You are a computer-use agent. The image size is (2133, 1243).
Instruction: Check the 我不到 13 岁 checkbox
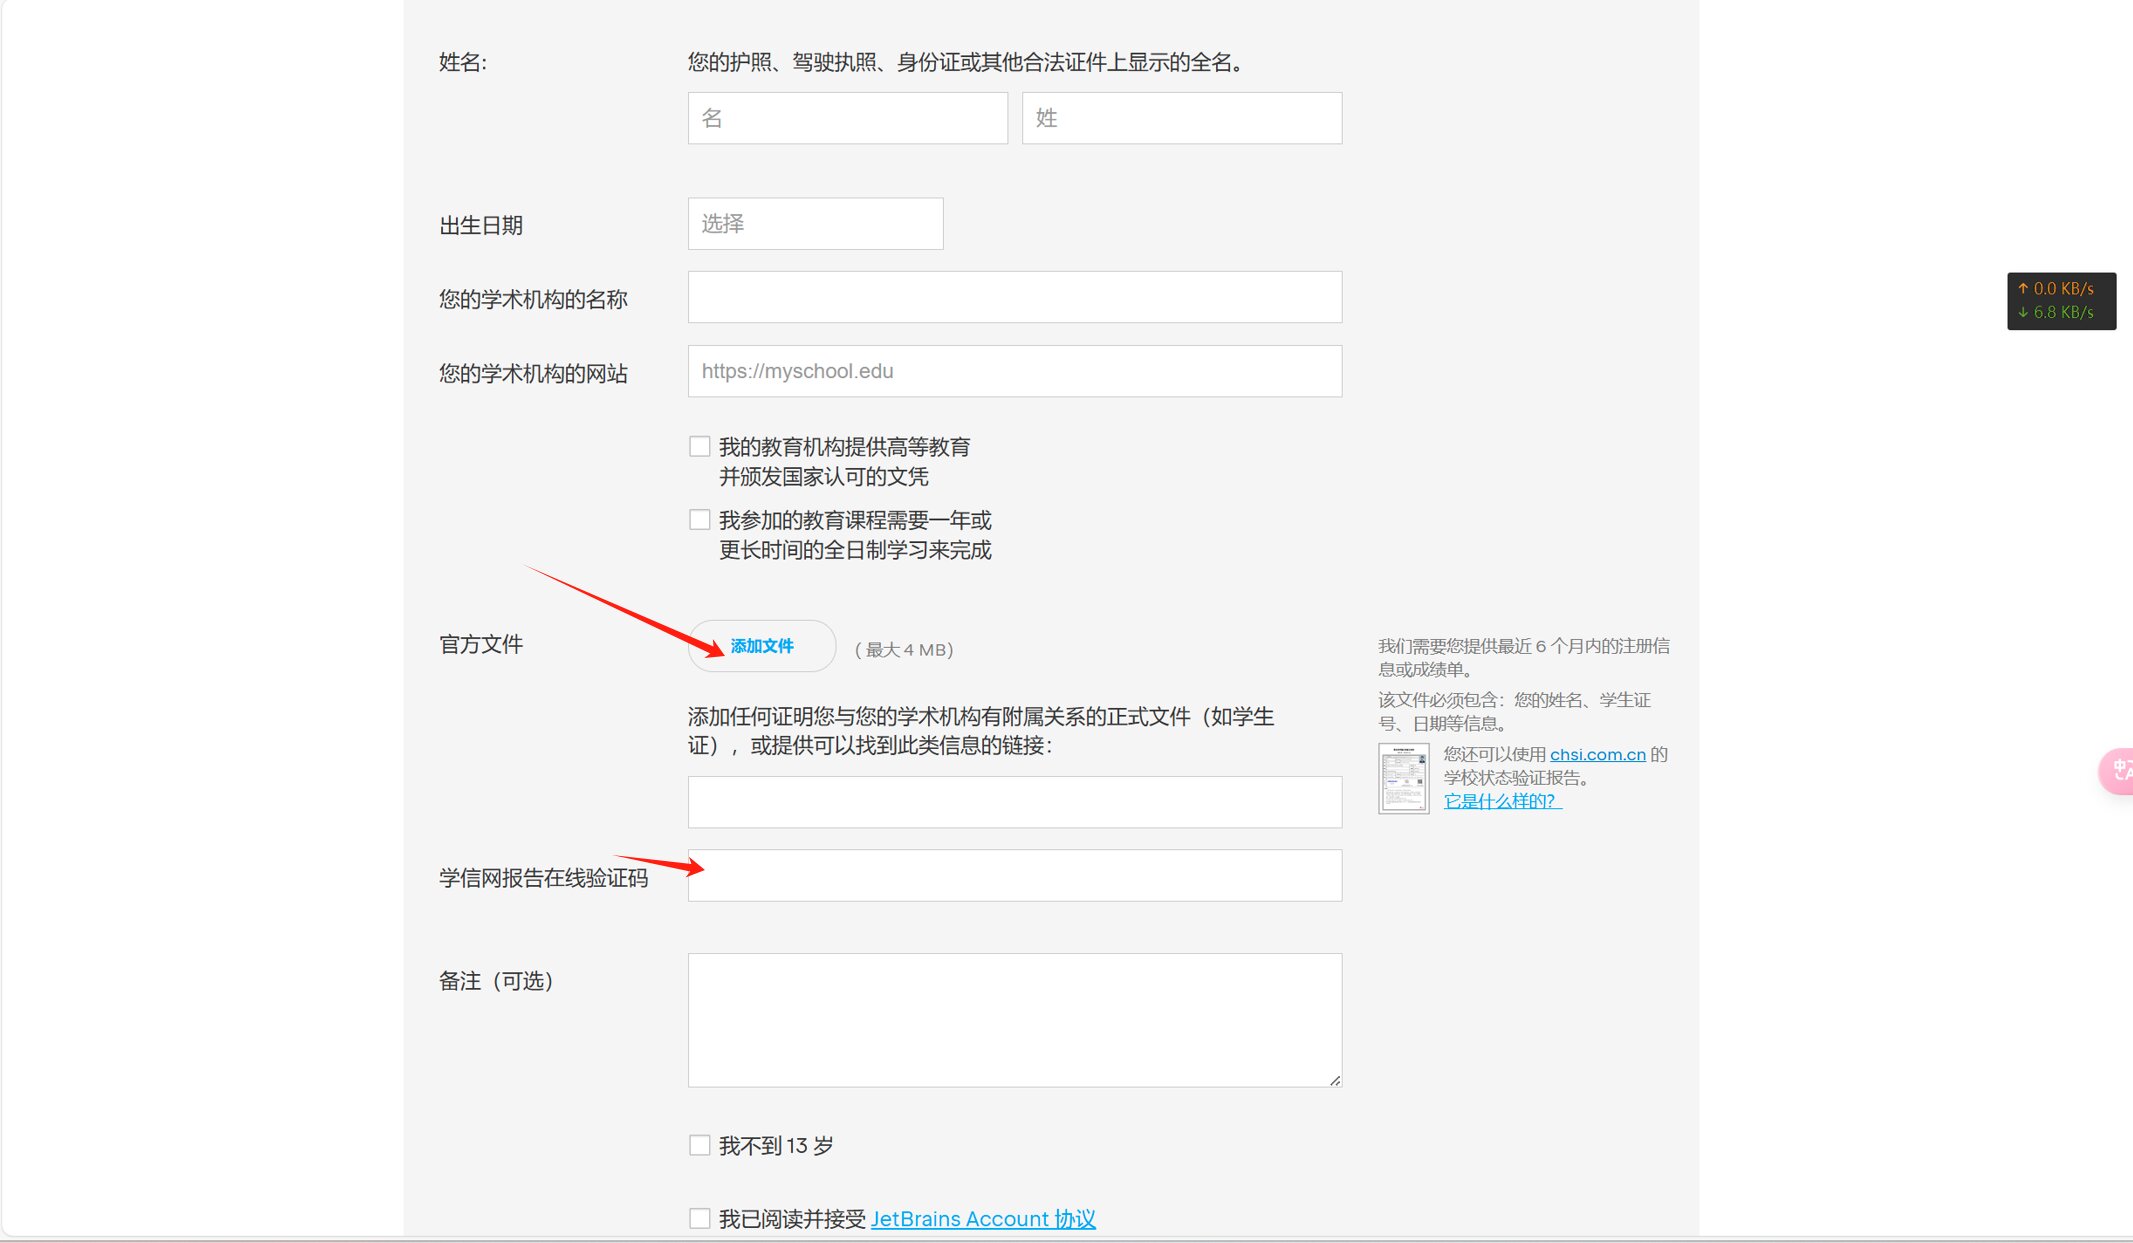[700, 1145]
